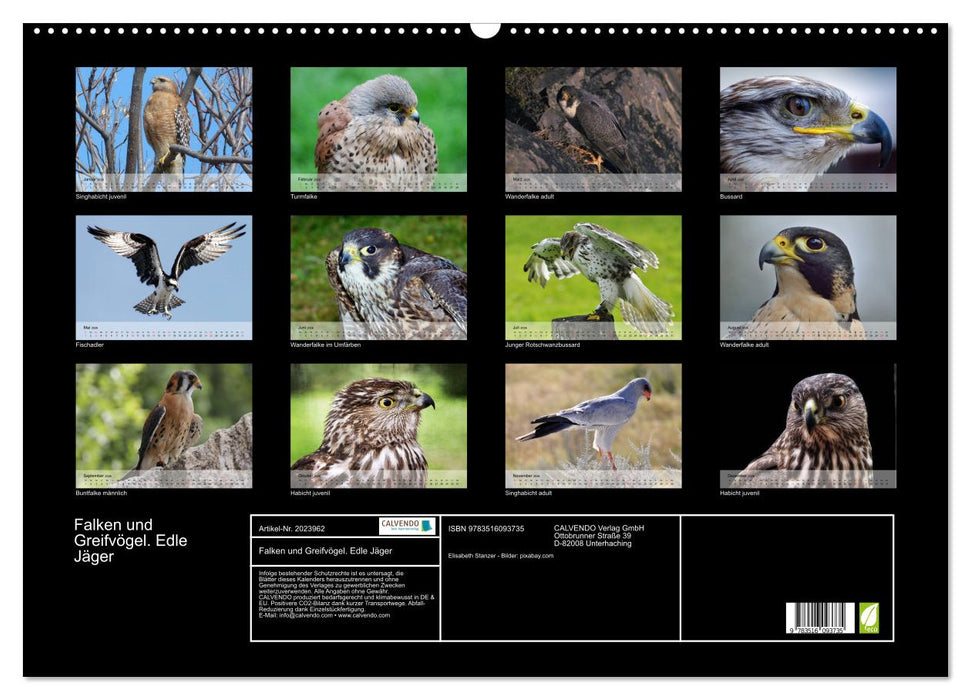The height and width of the screenshot is (700, 971).
Task: Click the Singhabicht juvenil January photo
Action: pyautogui.click(x=164, y=128)
